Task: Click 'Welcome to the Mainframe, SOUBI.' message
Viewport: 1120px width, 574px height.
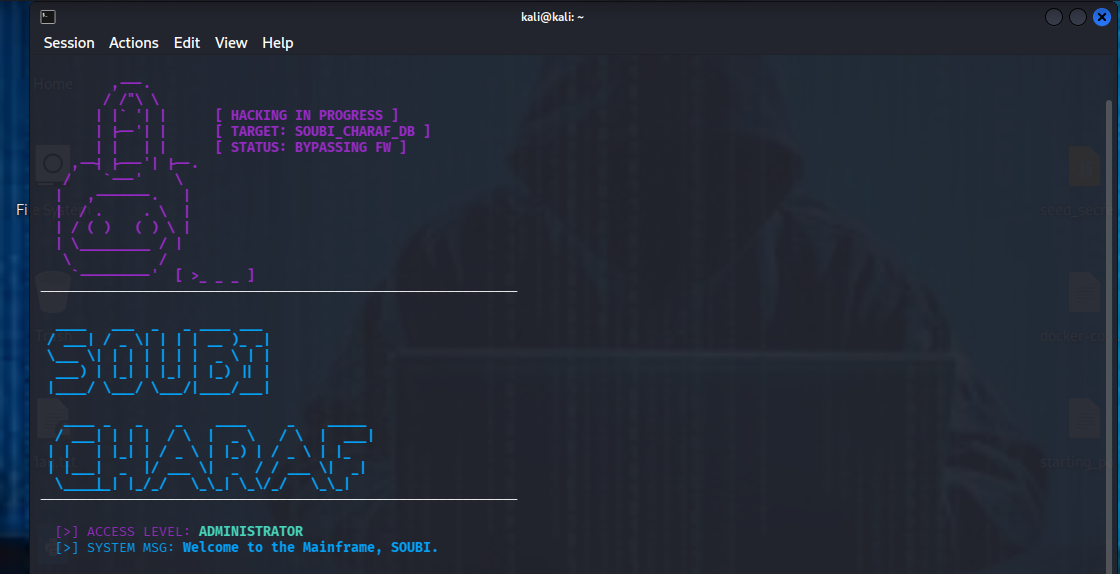Action: pos(310,548)
